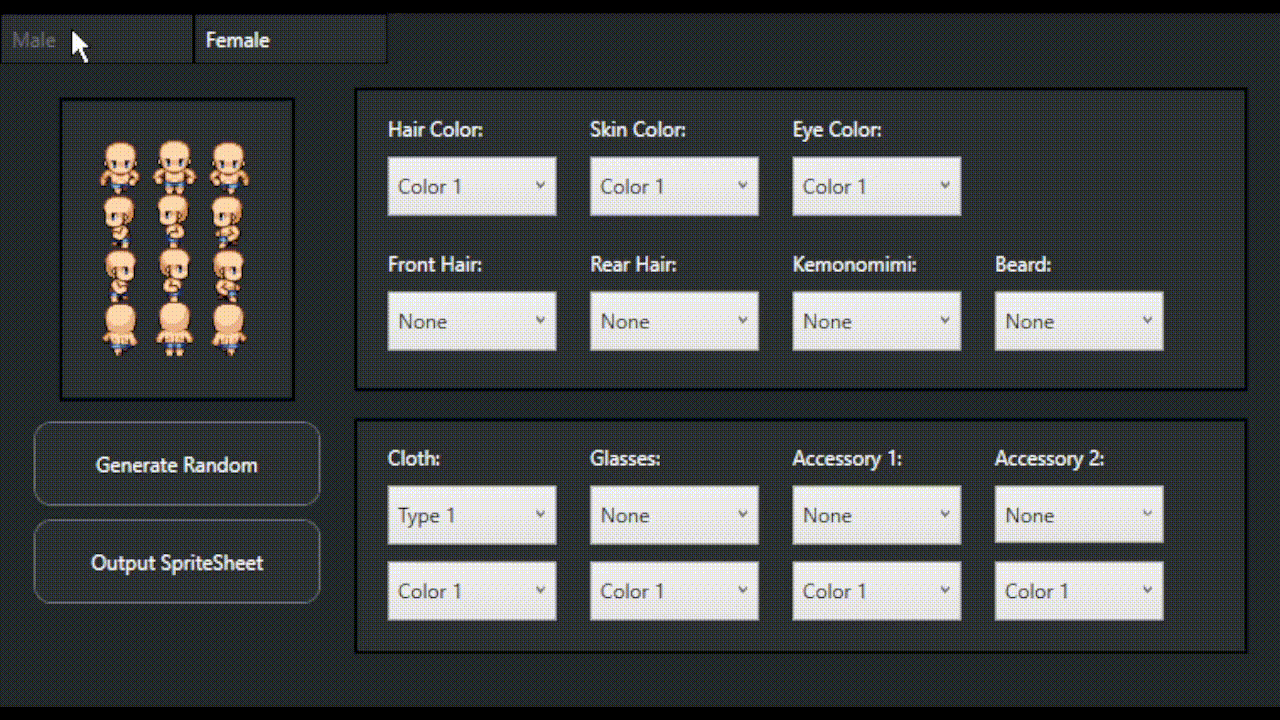1280x720 pixels.
Task: Open the Cloth type dropdown
Action: pyautogui.click(x=471, y=515)
